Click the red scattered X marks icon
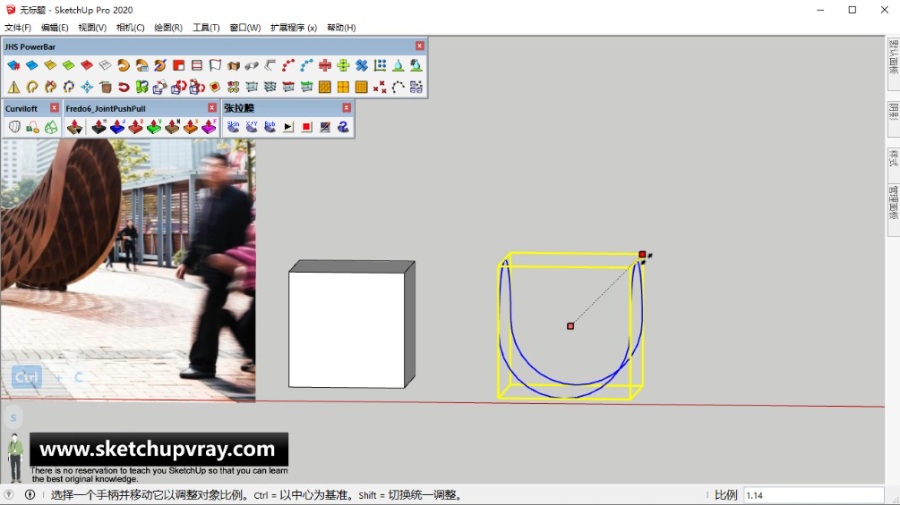900x505 pixels. (x=379, y=87)
